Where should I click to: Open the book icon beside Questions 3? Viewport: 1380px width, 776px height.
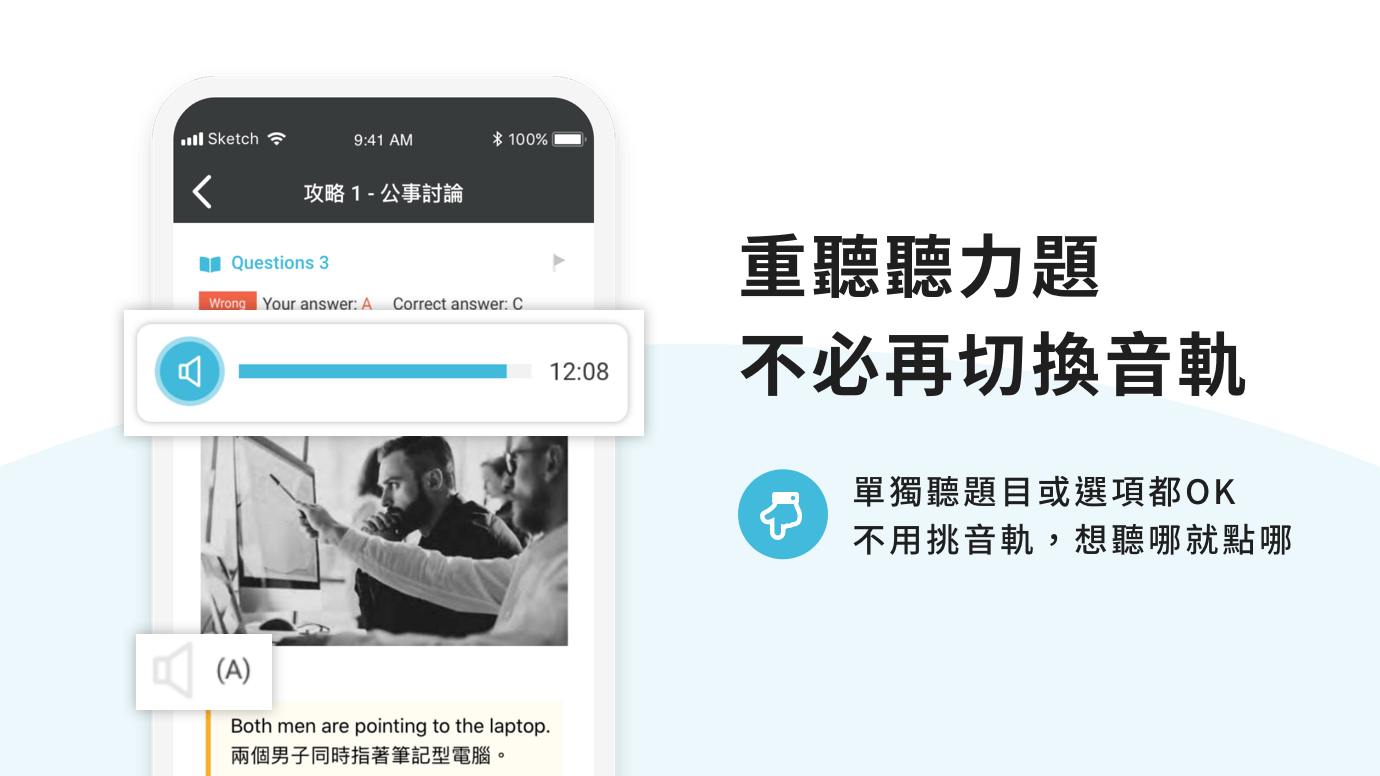point(210,264)
